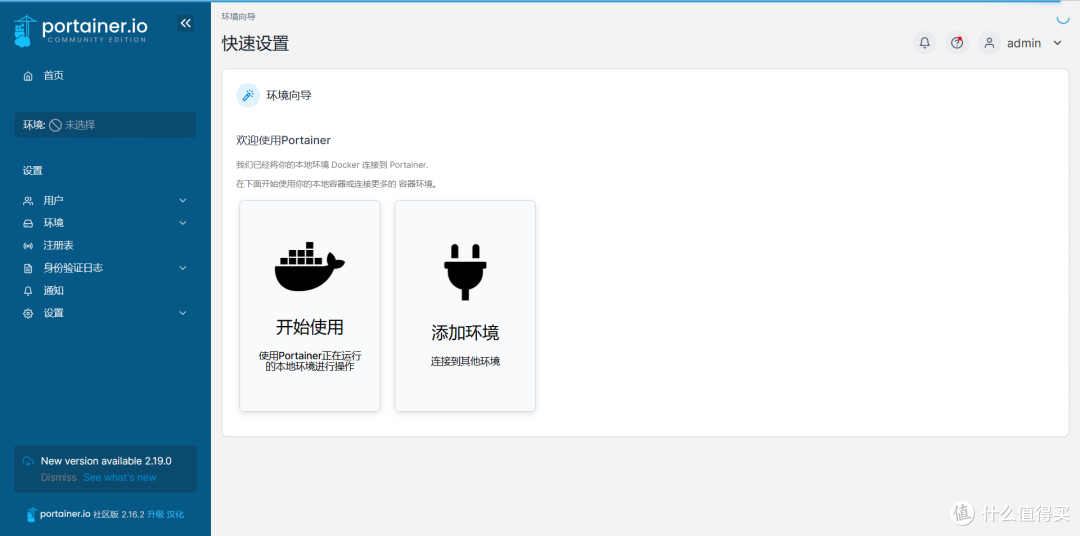Click the Portainer.io logo in sidebar header

tap(81, 31)
